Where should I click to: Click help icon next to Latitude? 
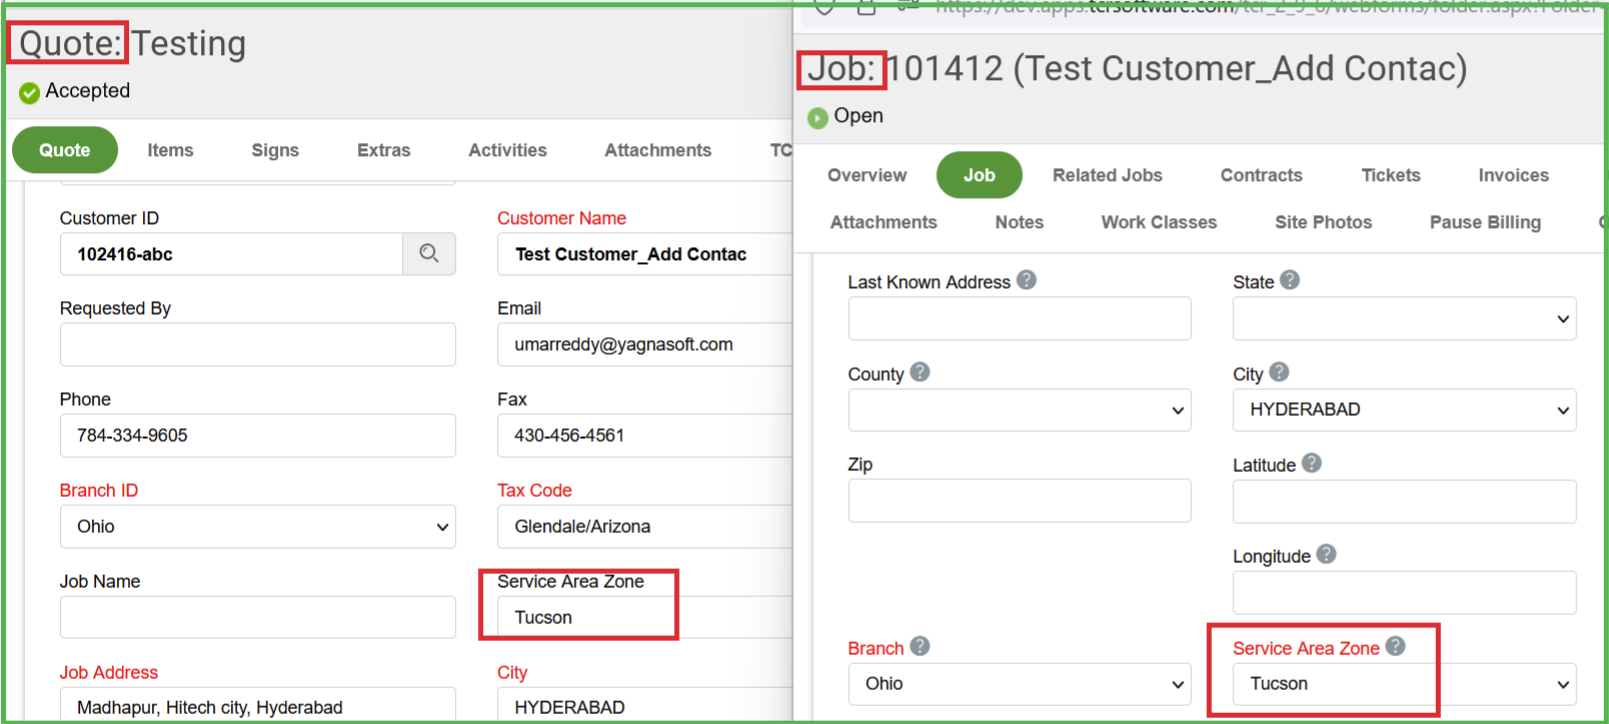1312,463
